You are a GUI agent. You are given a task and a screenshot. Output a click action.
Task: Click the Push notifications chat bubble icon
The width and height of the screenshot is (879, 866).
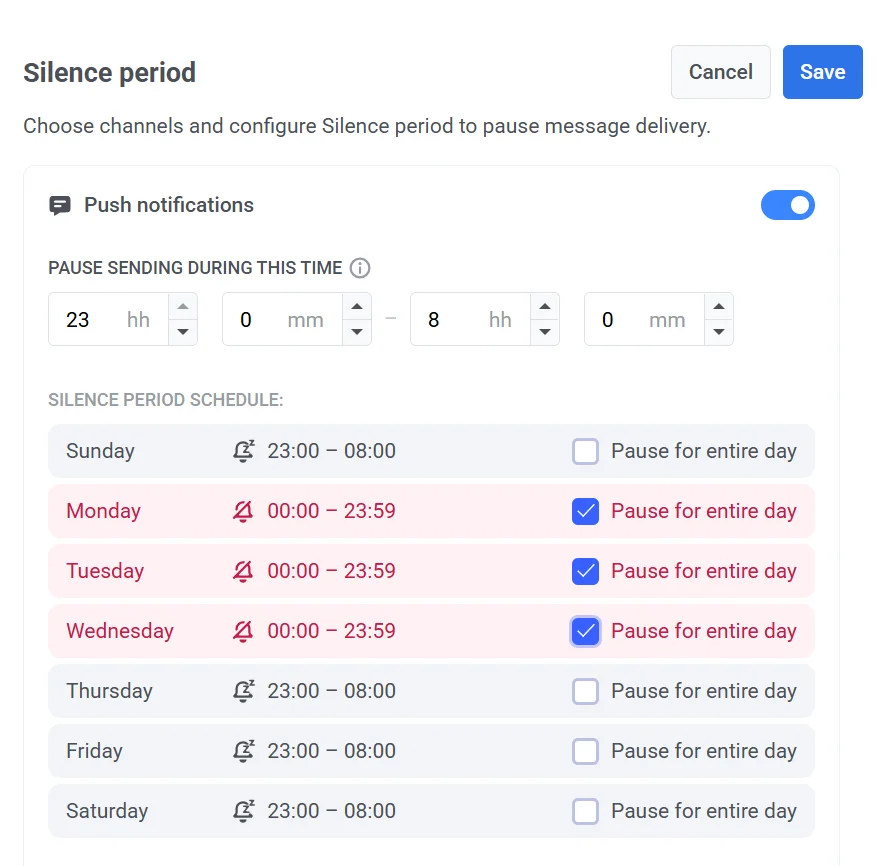pos(60,206)
